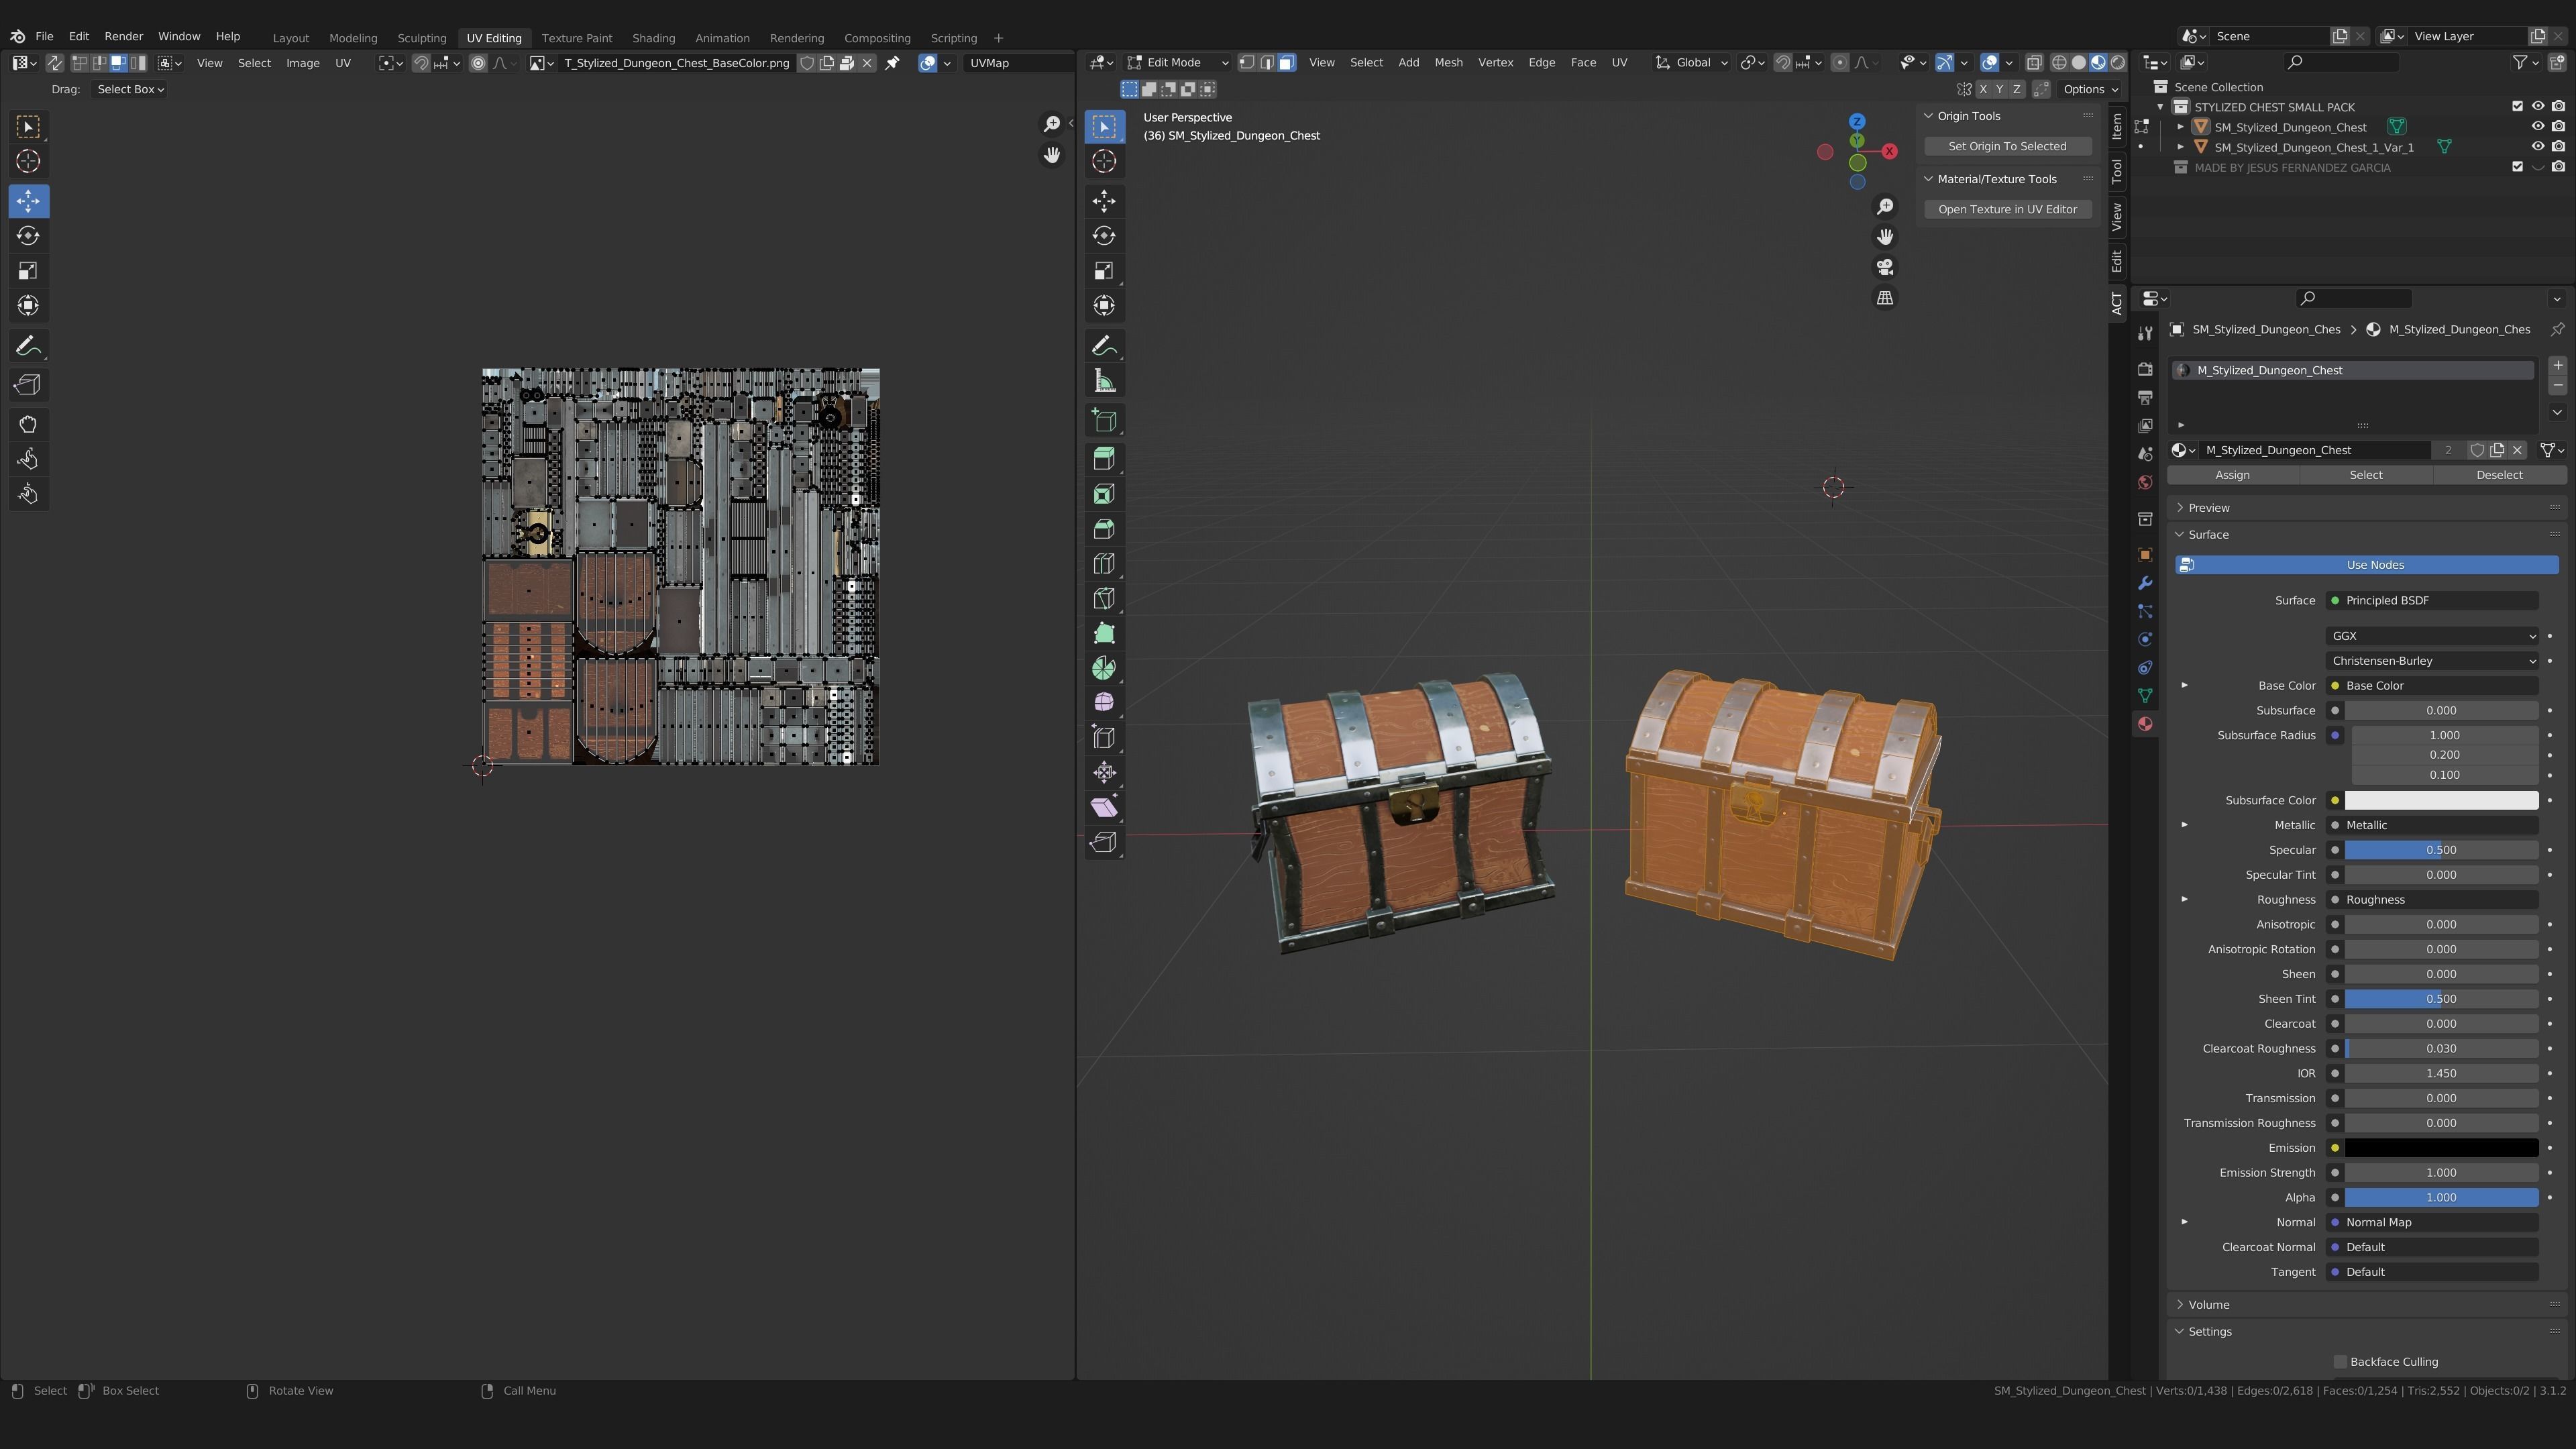Image resolution: width=2576 pixels, height=1449 pixels.
Task: Click the Set Origin To Selected button
Action: point(2007,147)
